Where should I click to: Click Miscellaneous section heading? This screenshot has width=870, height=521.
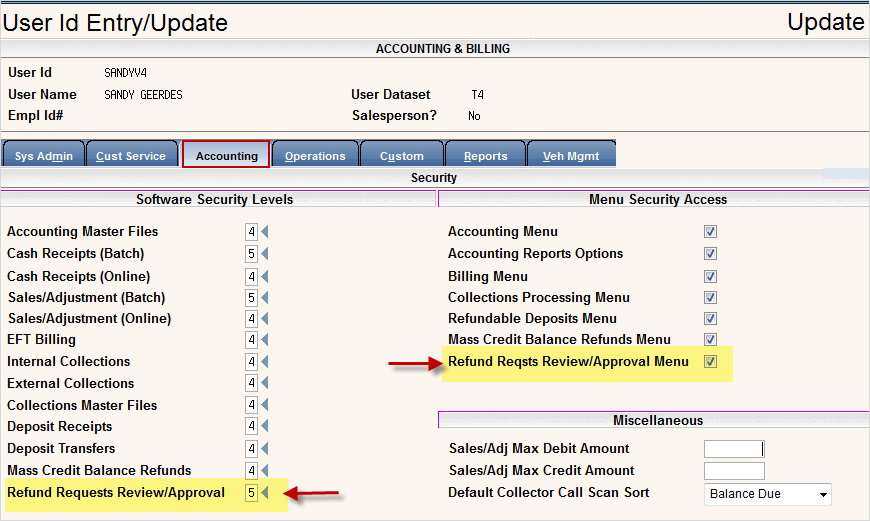tap(658, 421)
